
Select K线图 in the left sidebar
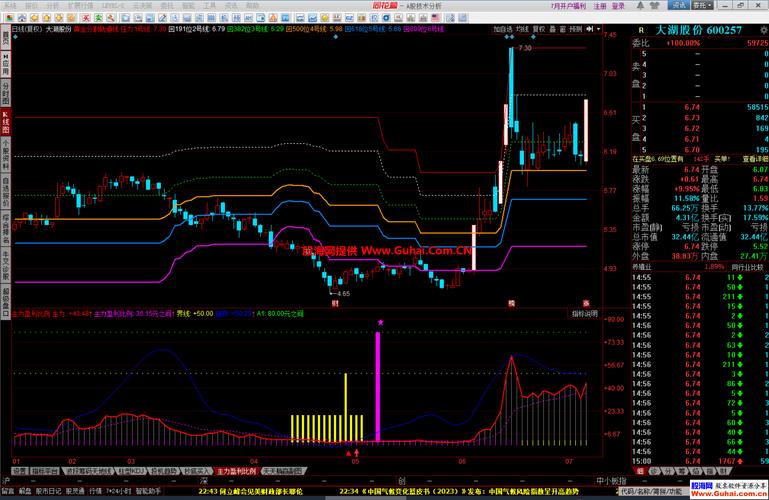(5, 122)
